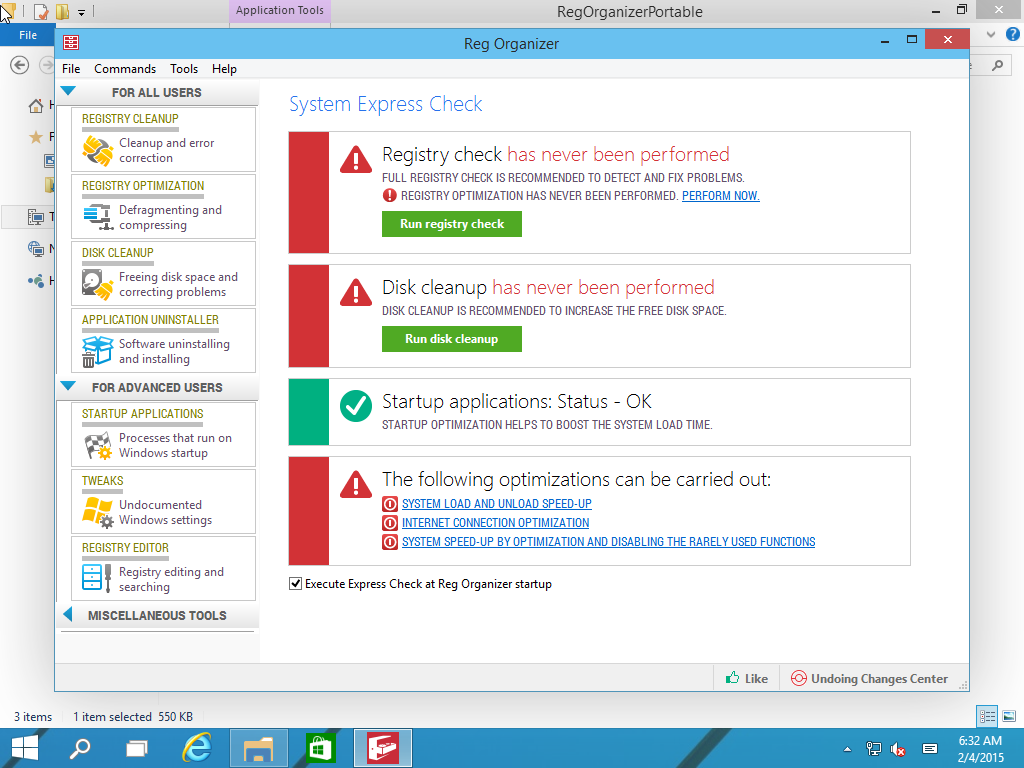This screenshot has height=768, width=1024.
Task: Open the Commands menu
Action: coord(125,69)
